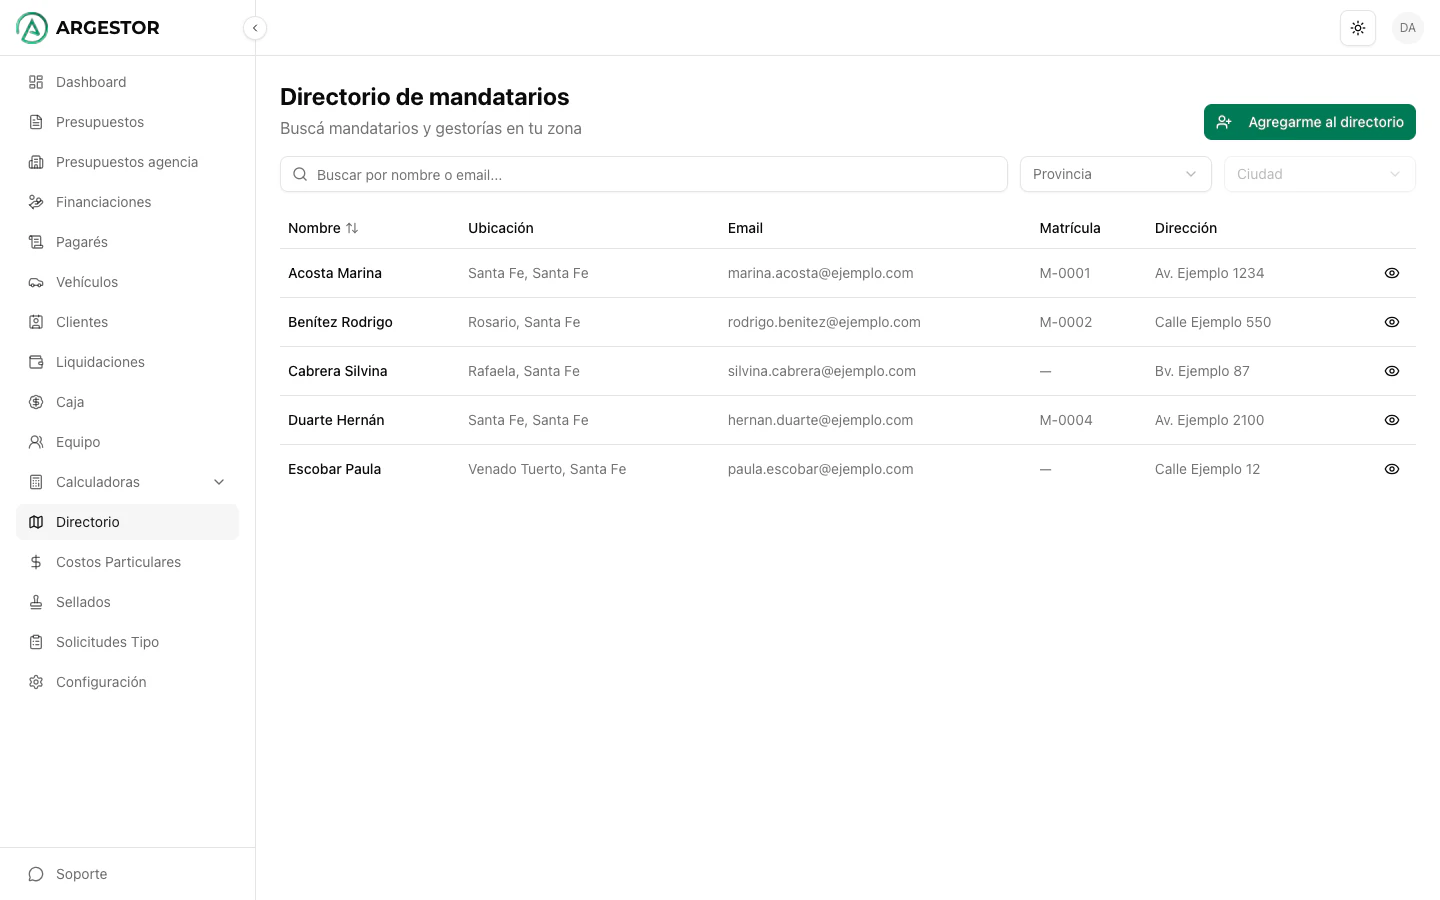This screenshot has height=900, width=1440.
Task: Click the Sellados stamp icon
Action: pos(36,602)
